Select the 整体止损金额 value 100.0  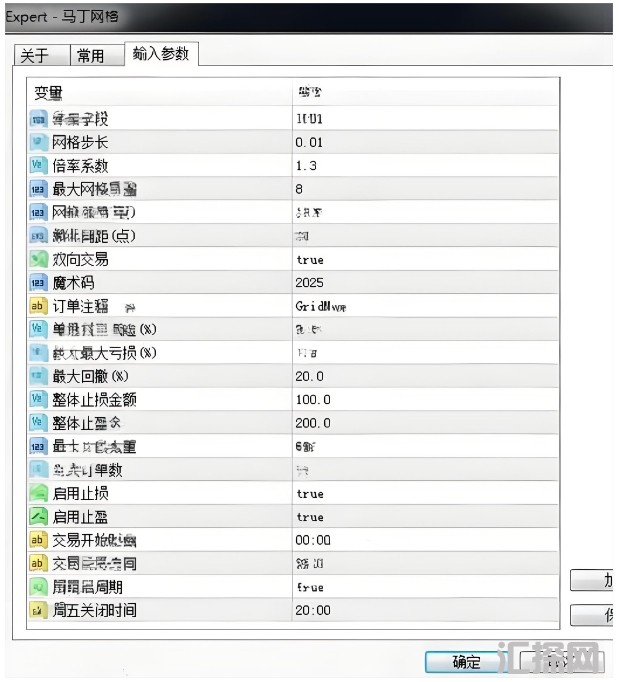tap(313, 400)
